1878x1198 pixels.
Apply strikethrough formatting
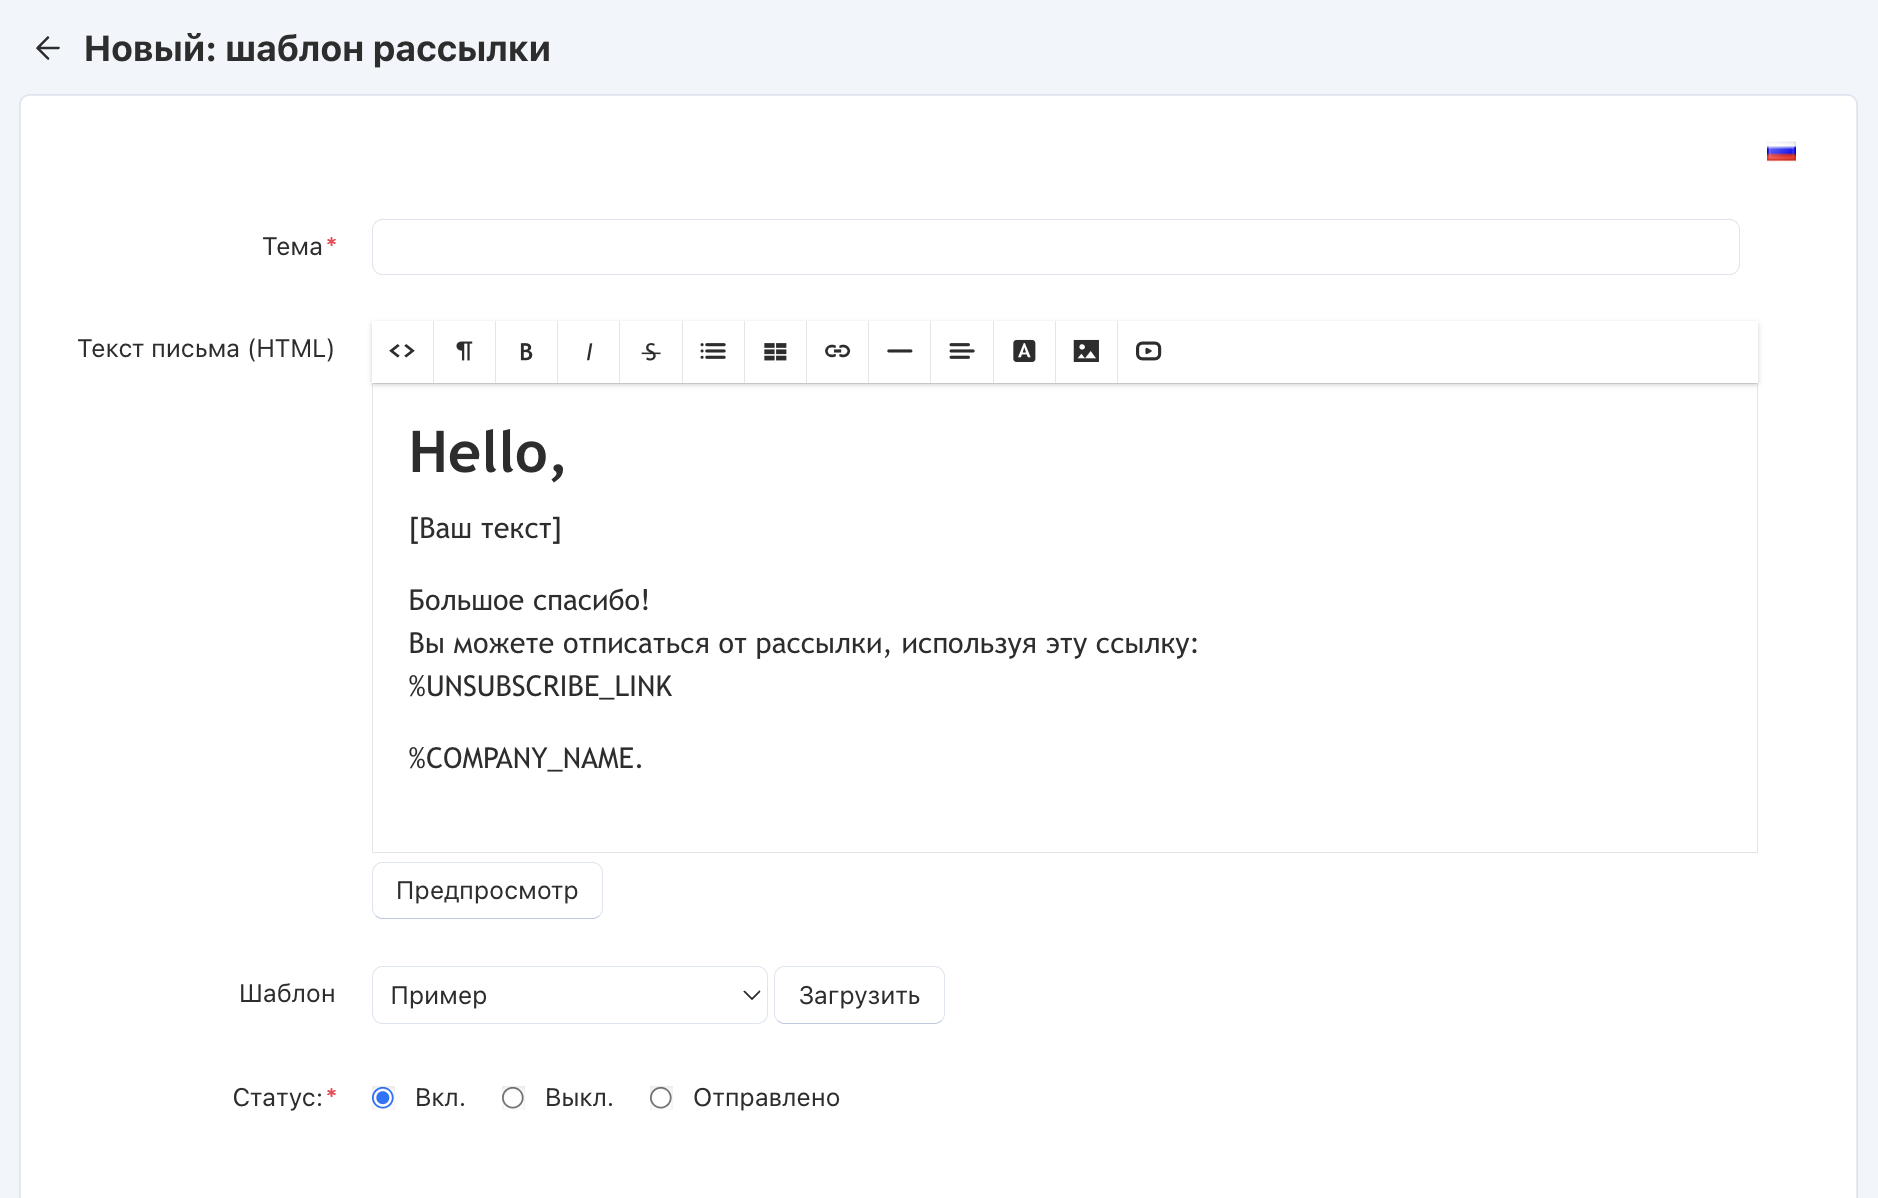tap(651, 351)
